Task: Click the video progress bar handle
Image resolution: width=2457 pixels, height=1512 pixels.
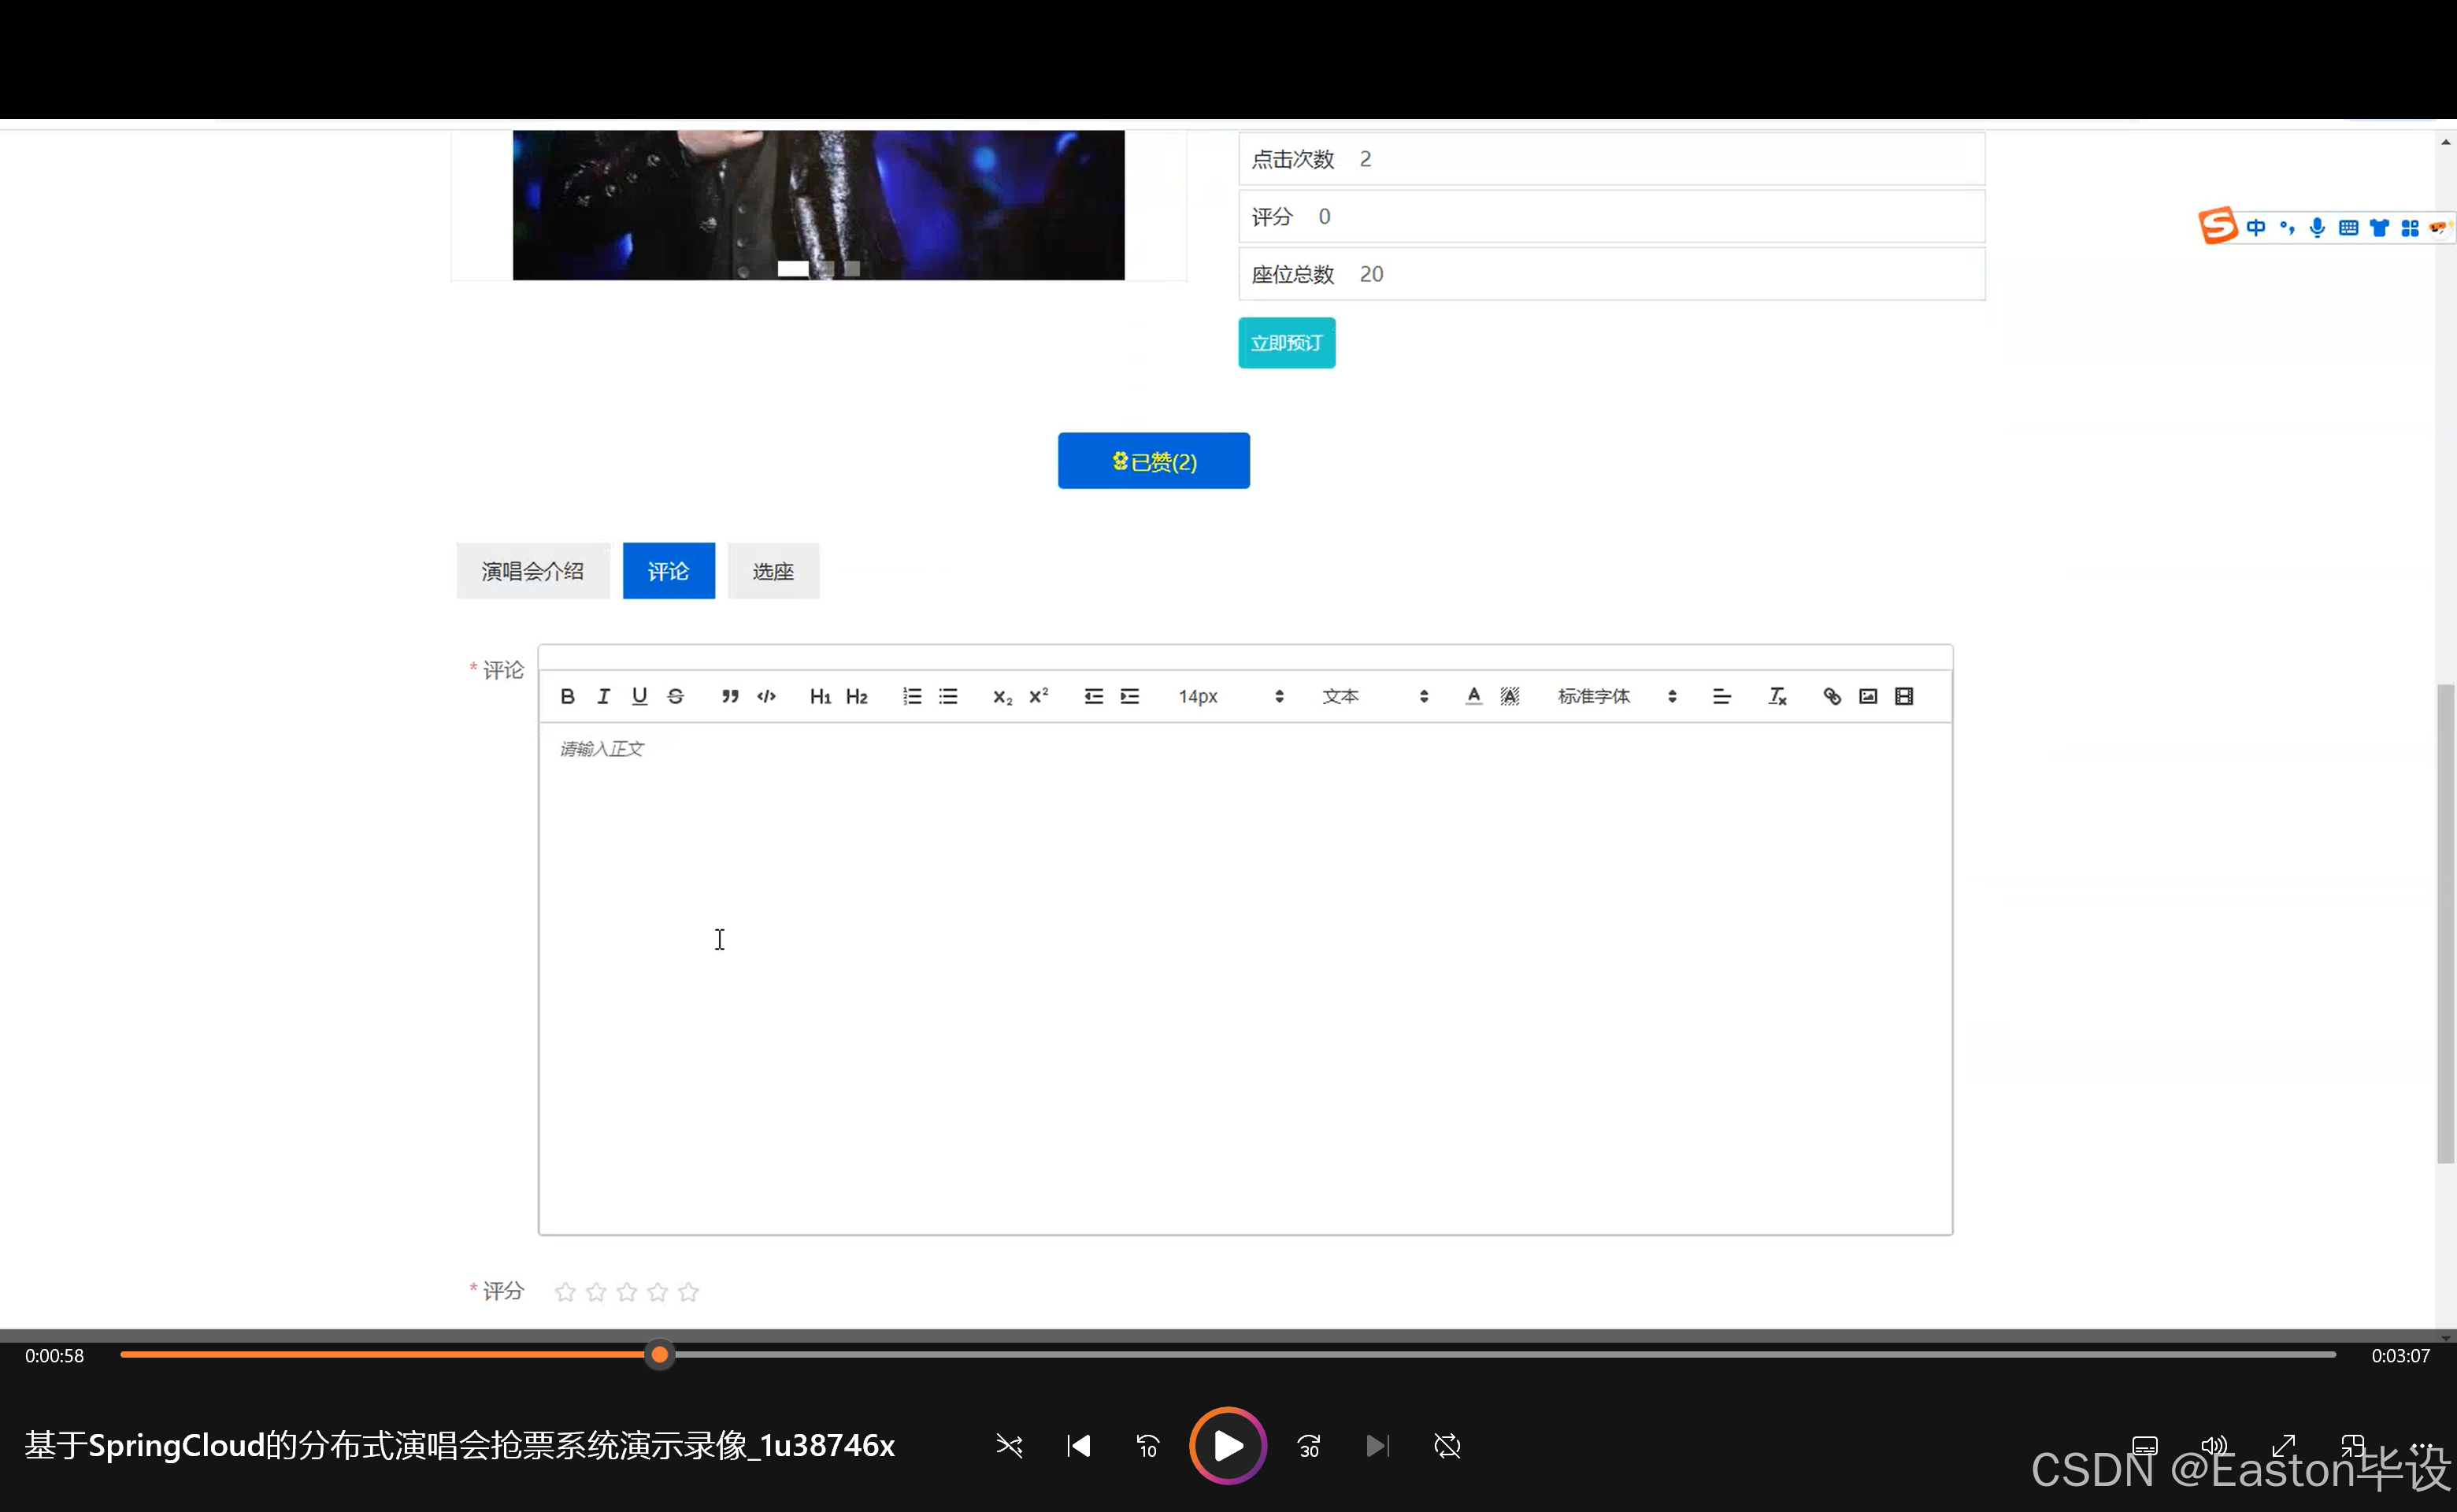Action: 659,1355
